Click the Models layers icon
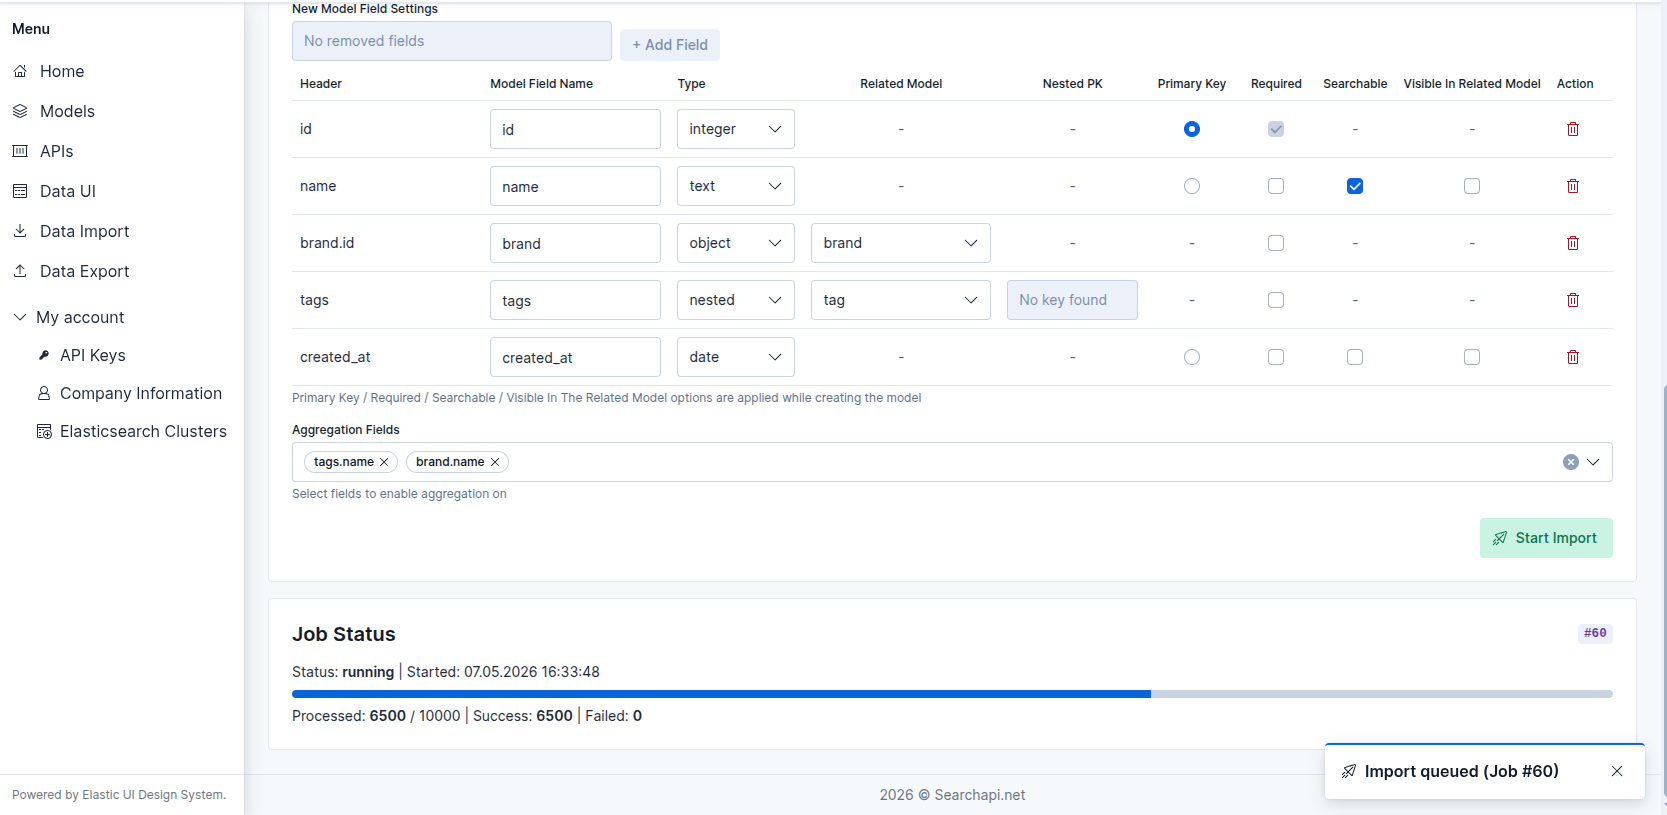This screenshot has height=815, width=1667. click(20, 111)
